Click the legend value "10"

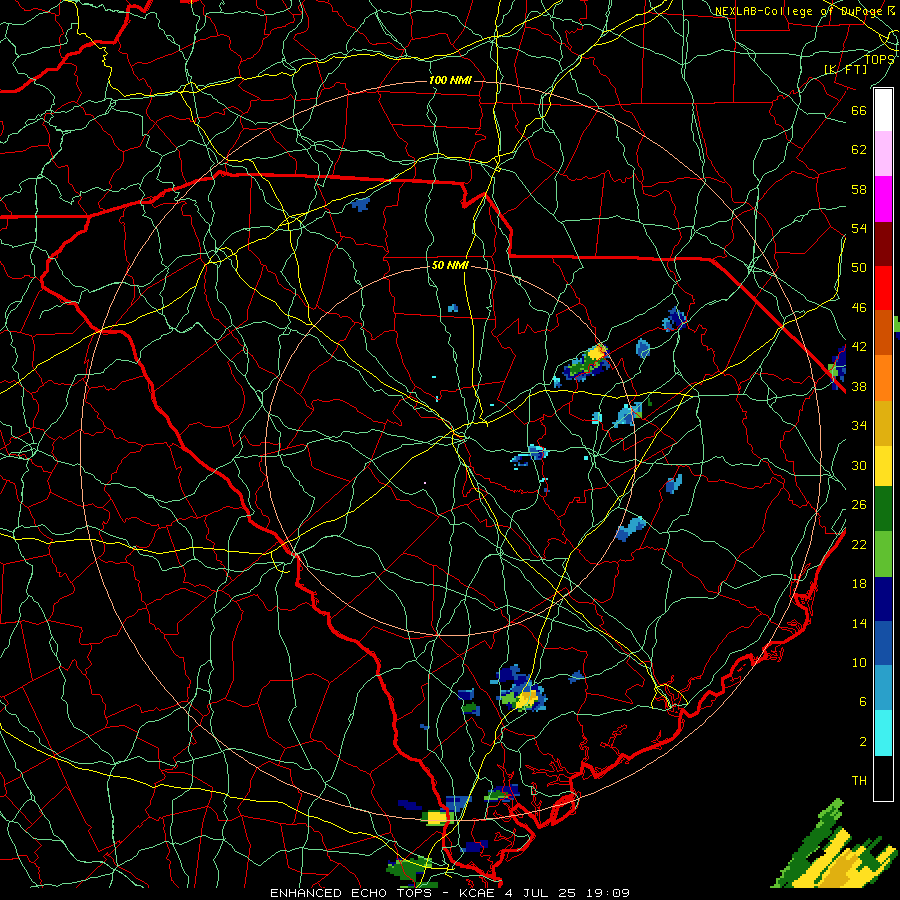click(859, 662)
